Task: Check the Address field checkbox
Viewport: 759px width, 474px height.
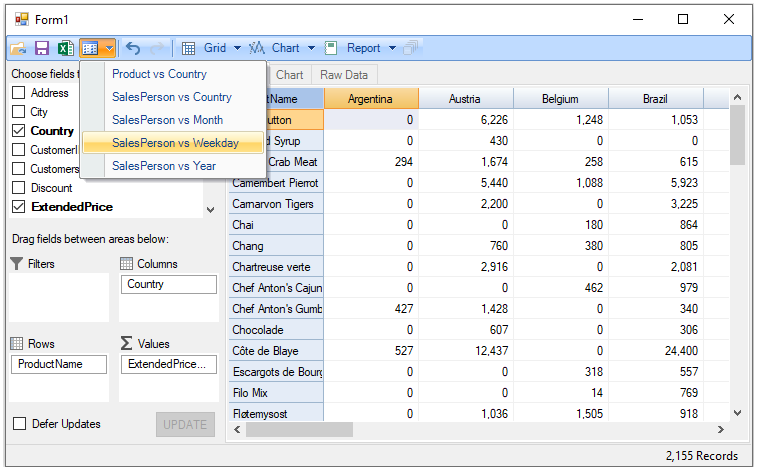Action: pyautogui.click(x=18, y=93)
